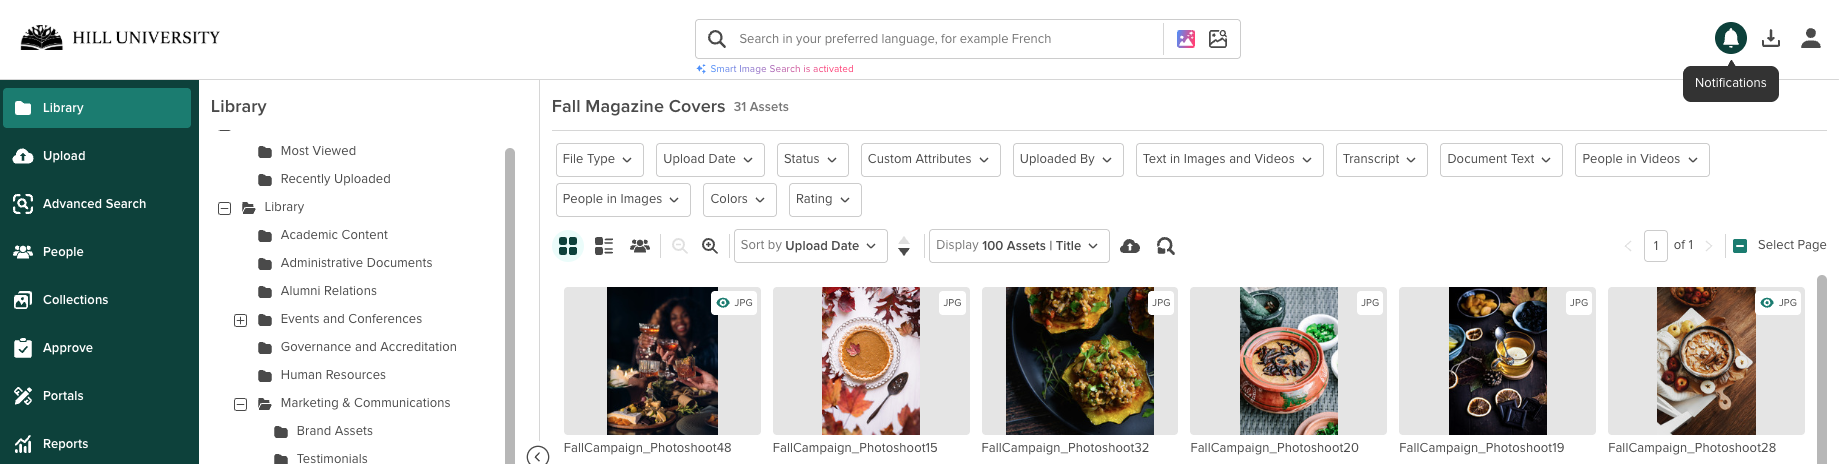Switch to list view icon
1839x464 pixels.
(604, 246)
